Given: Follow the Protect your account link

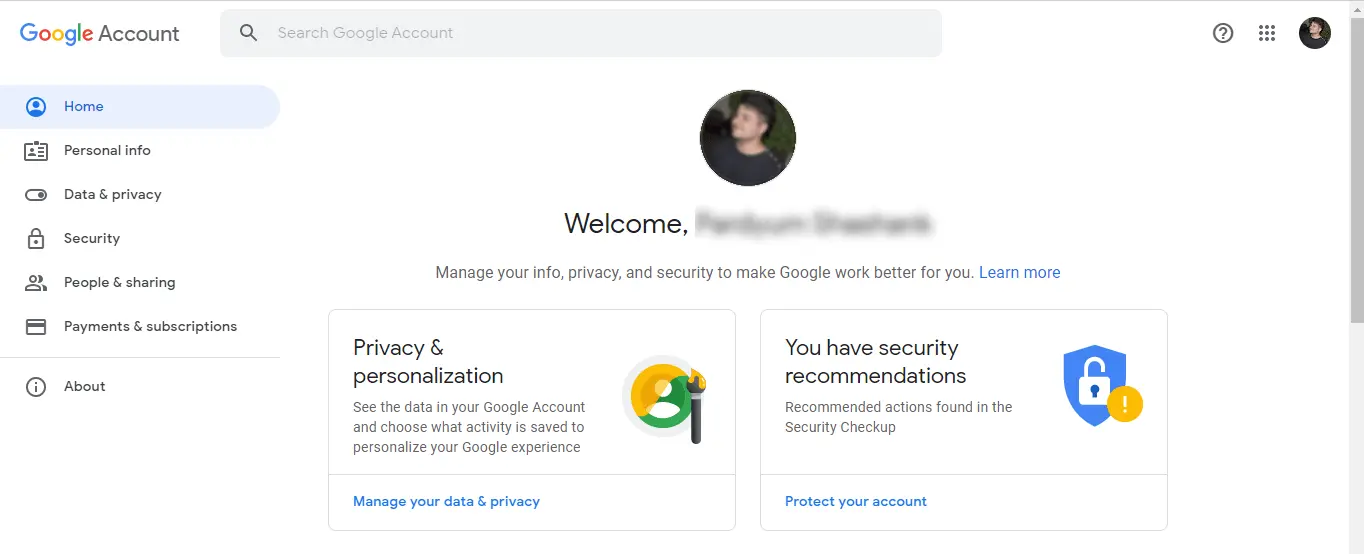Looking at the screenshot, I should pyautogui.click(x=856, y=502).
